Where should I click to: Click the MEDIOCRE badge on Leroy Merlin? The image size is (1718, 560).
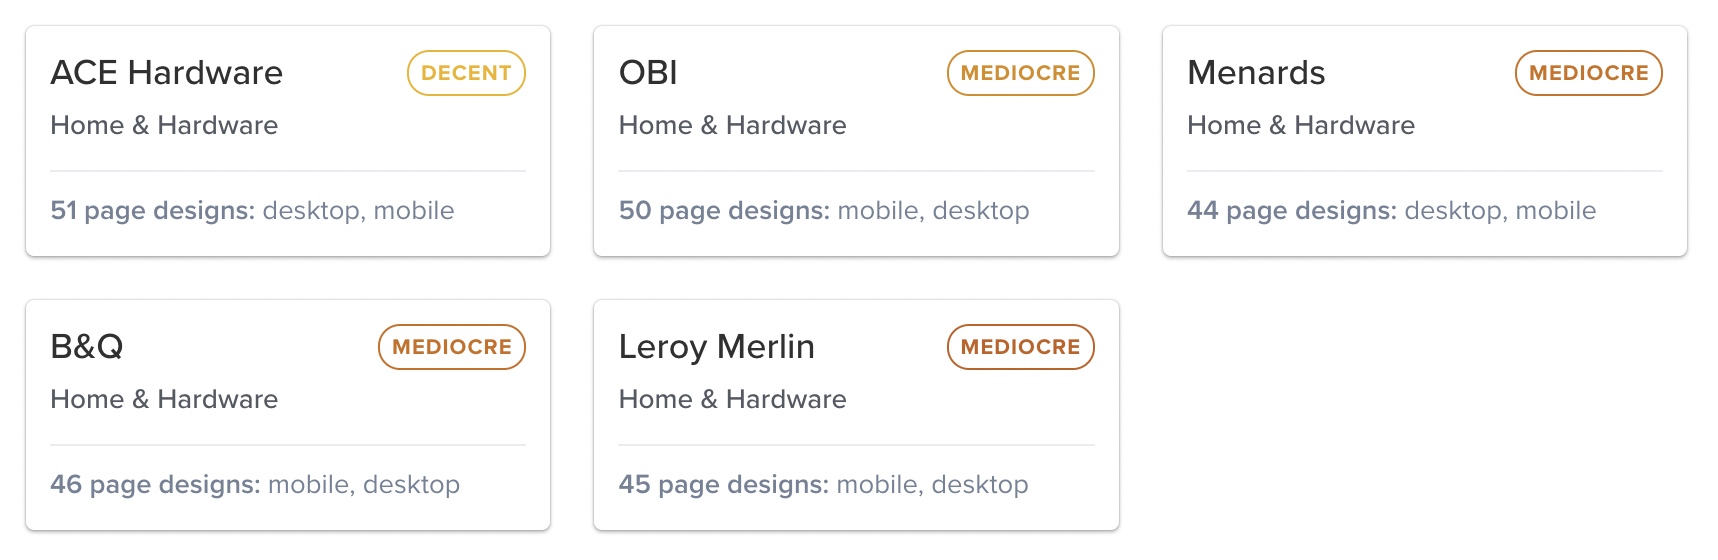(1020, 347)
